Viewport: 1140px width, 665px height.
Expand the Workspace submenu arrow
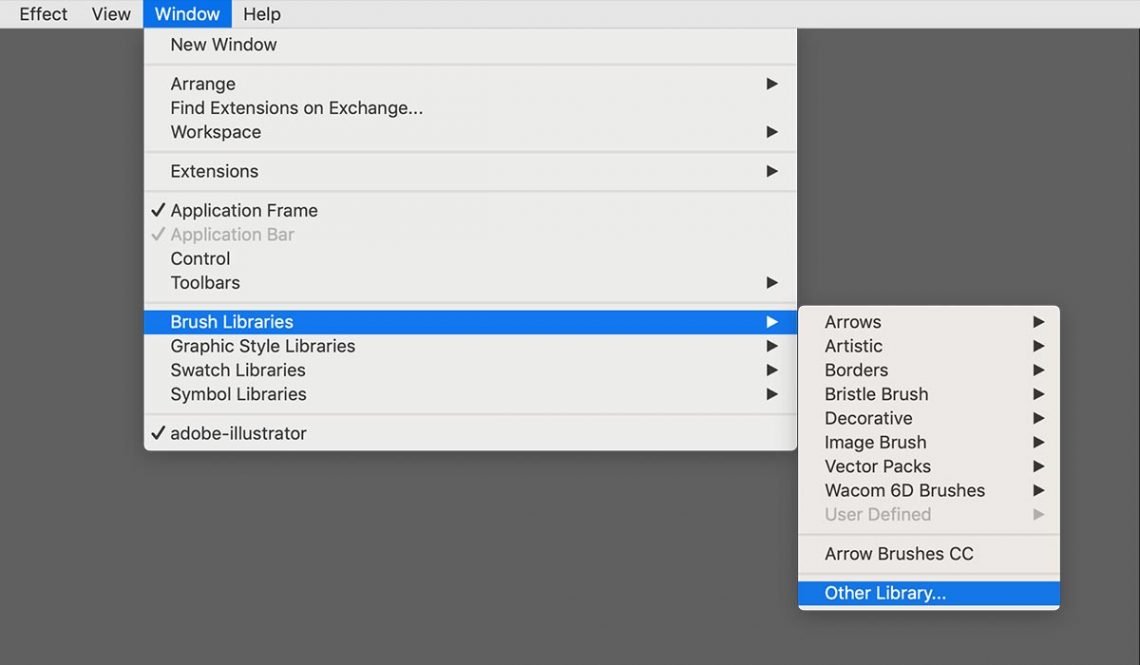click(770, 131)
